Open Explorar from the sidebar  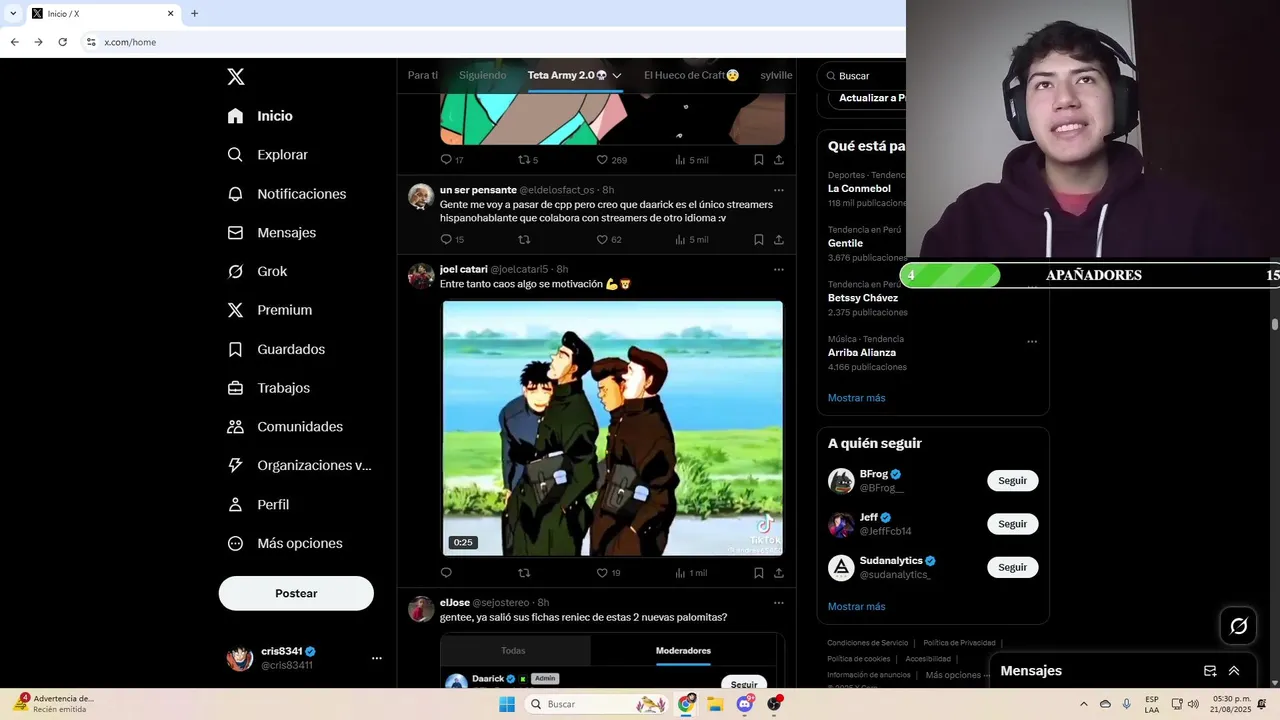coord(267,155)
